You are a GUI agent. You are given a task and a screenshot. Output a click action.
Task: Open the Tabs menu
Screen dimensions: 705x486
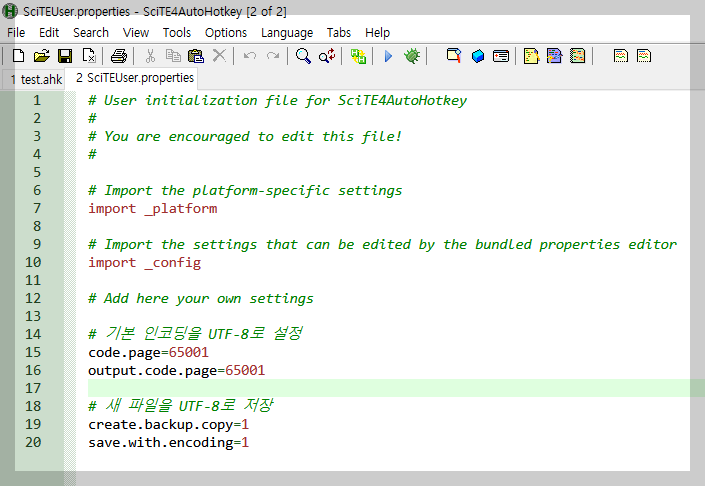pos(339,33)
